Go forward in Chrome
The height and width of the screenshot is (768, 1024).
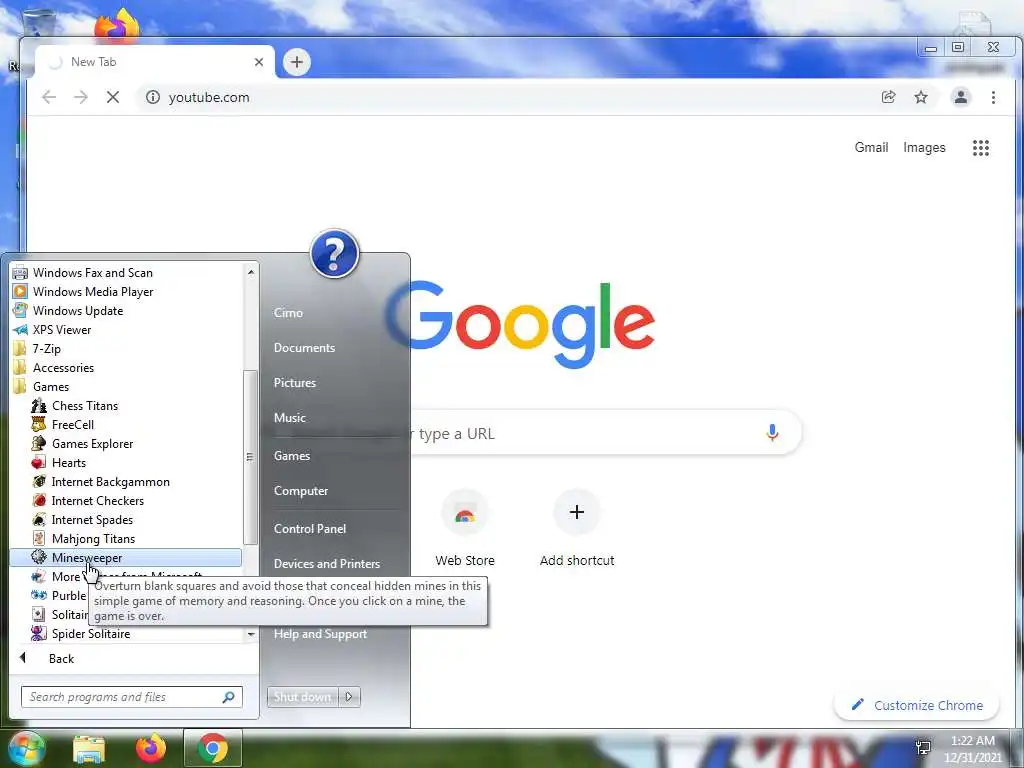point(81,97)
